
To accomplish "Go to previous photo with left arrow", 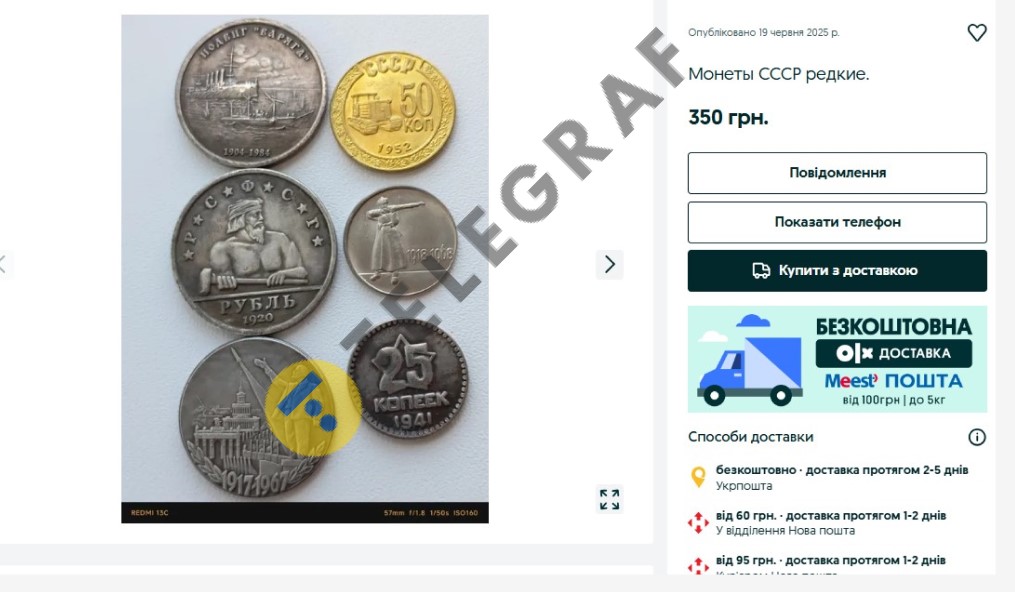I will point(3,265).
